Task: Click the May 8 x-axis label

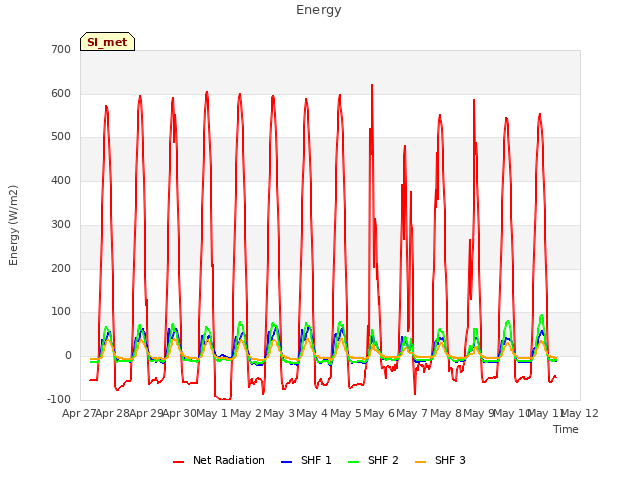Action: coord(446,413)
